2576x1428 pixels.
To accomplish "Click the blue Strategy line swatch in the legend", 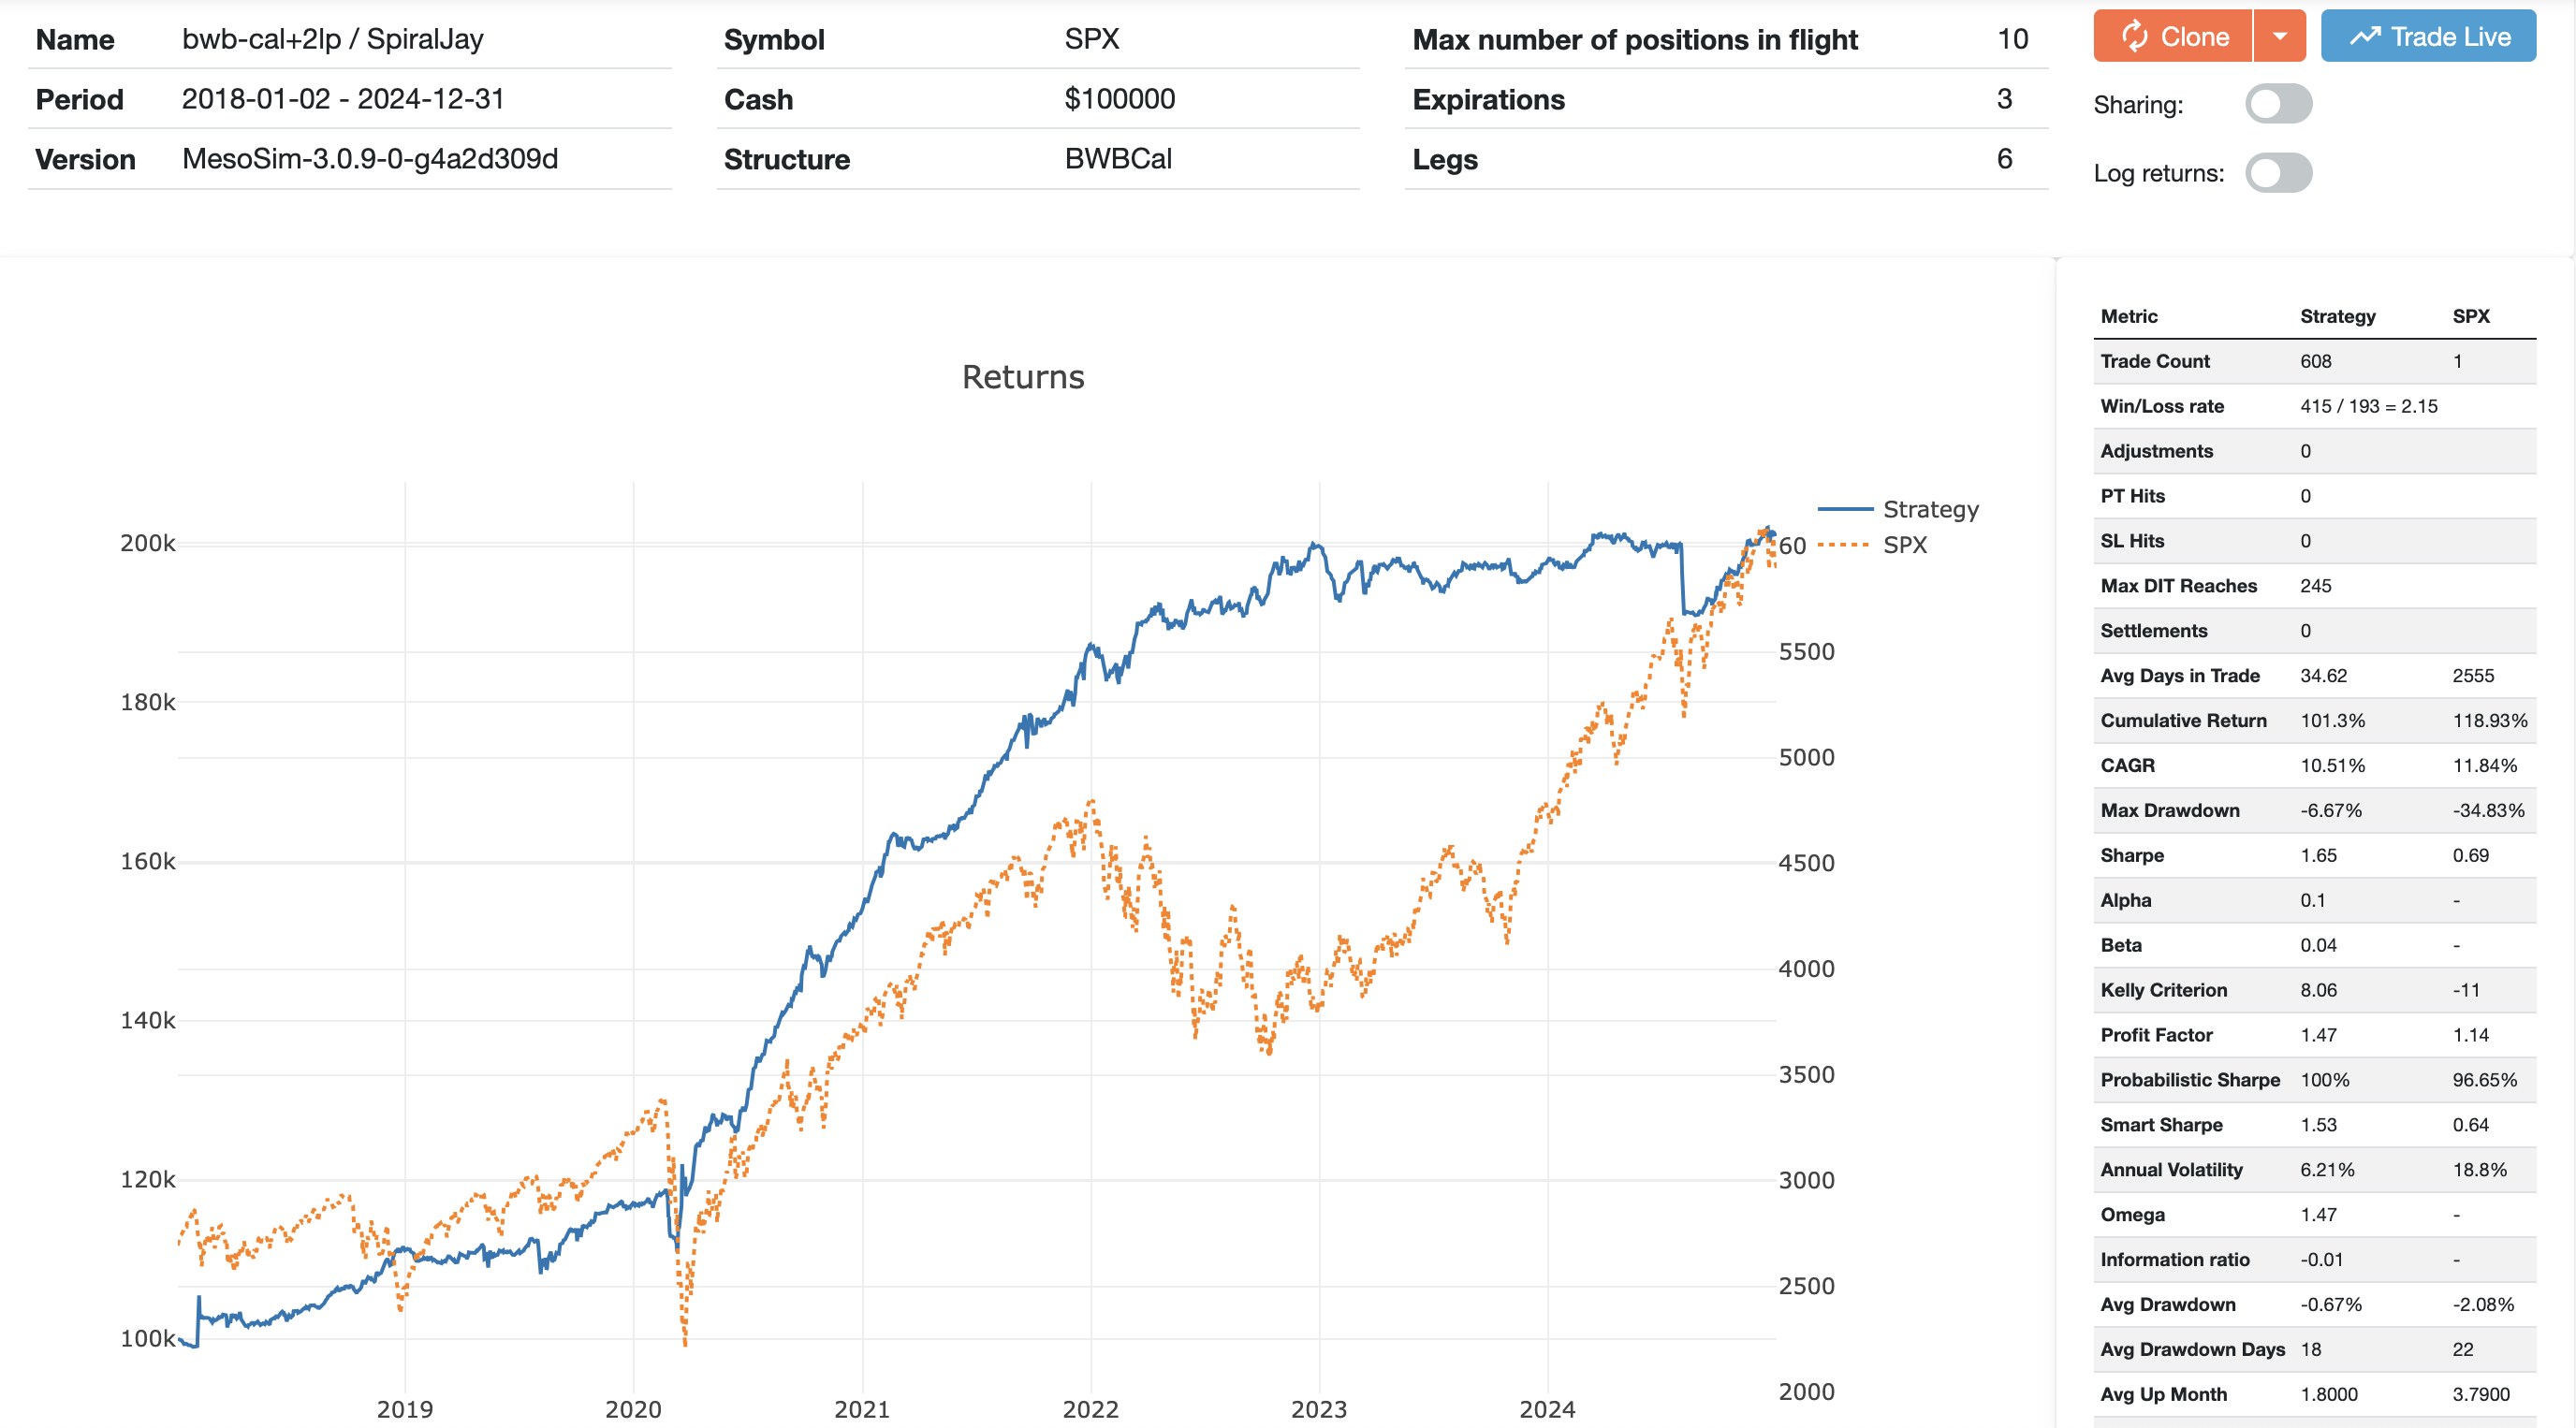I will [x=1848, y=508].
